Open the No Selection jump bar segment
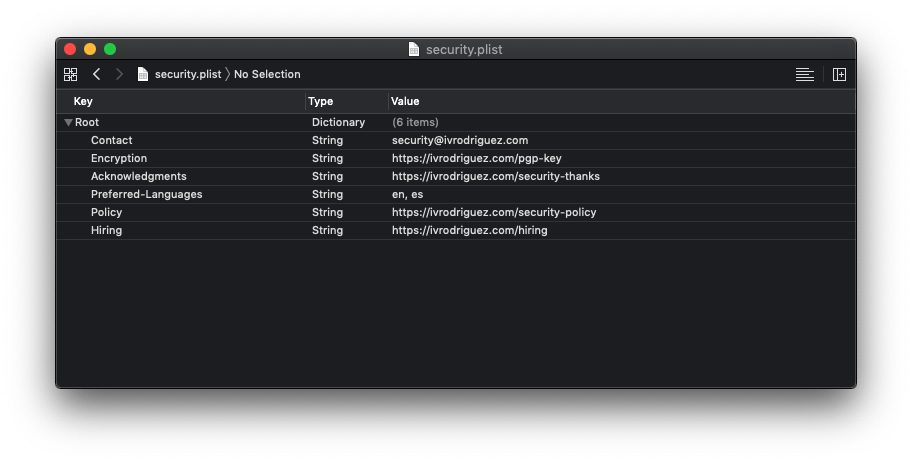This screenshot has height=462, width=912. point(267,74)
